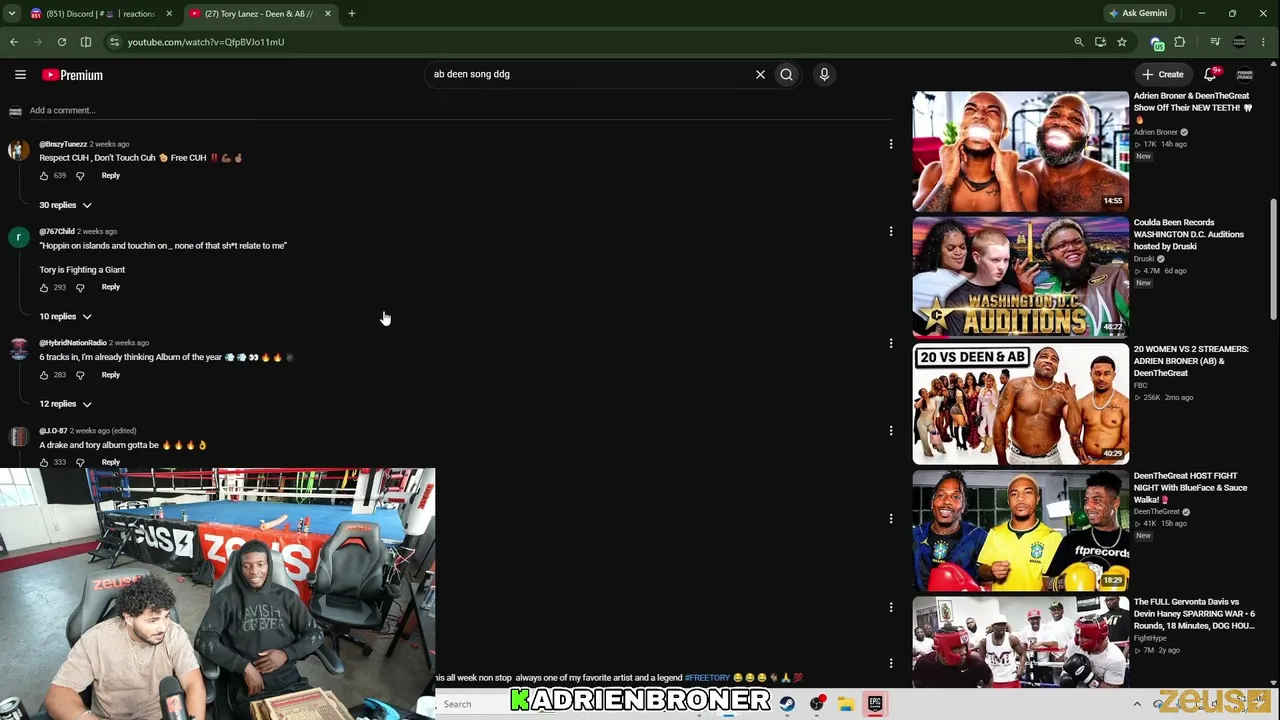
Task: Click the install app icon in address bar
Action: pyautogui.click(x=1100, y=42)
